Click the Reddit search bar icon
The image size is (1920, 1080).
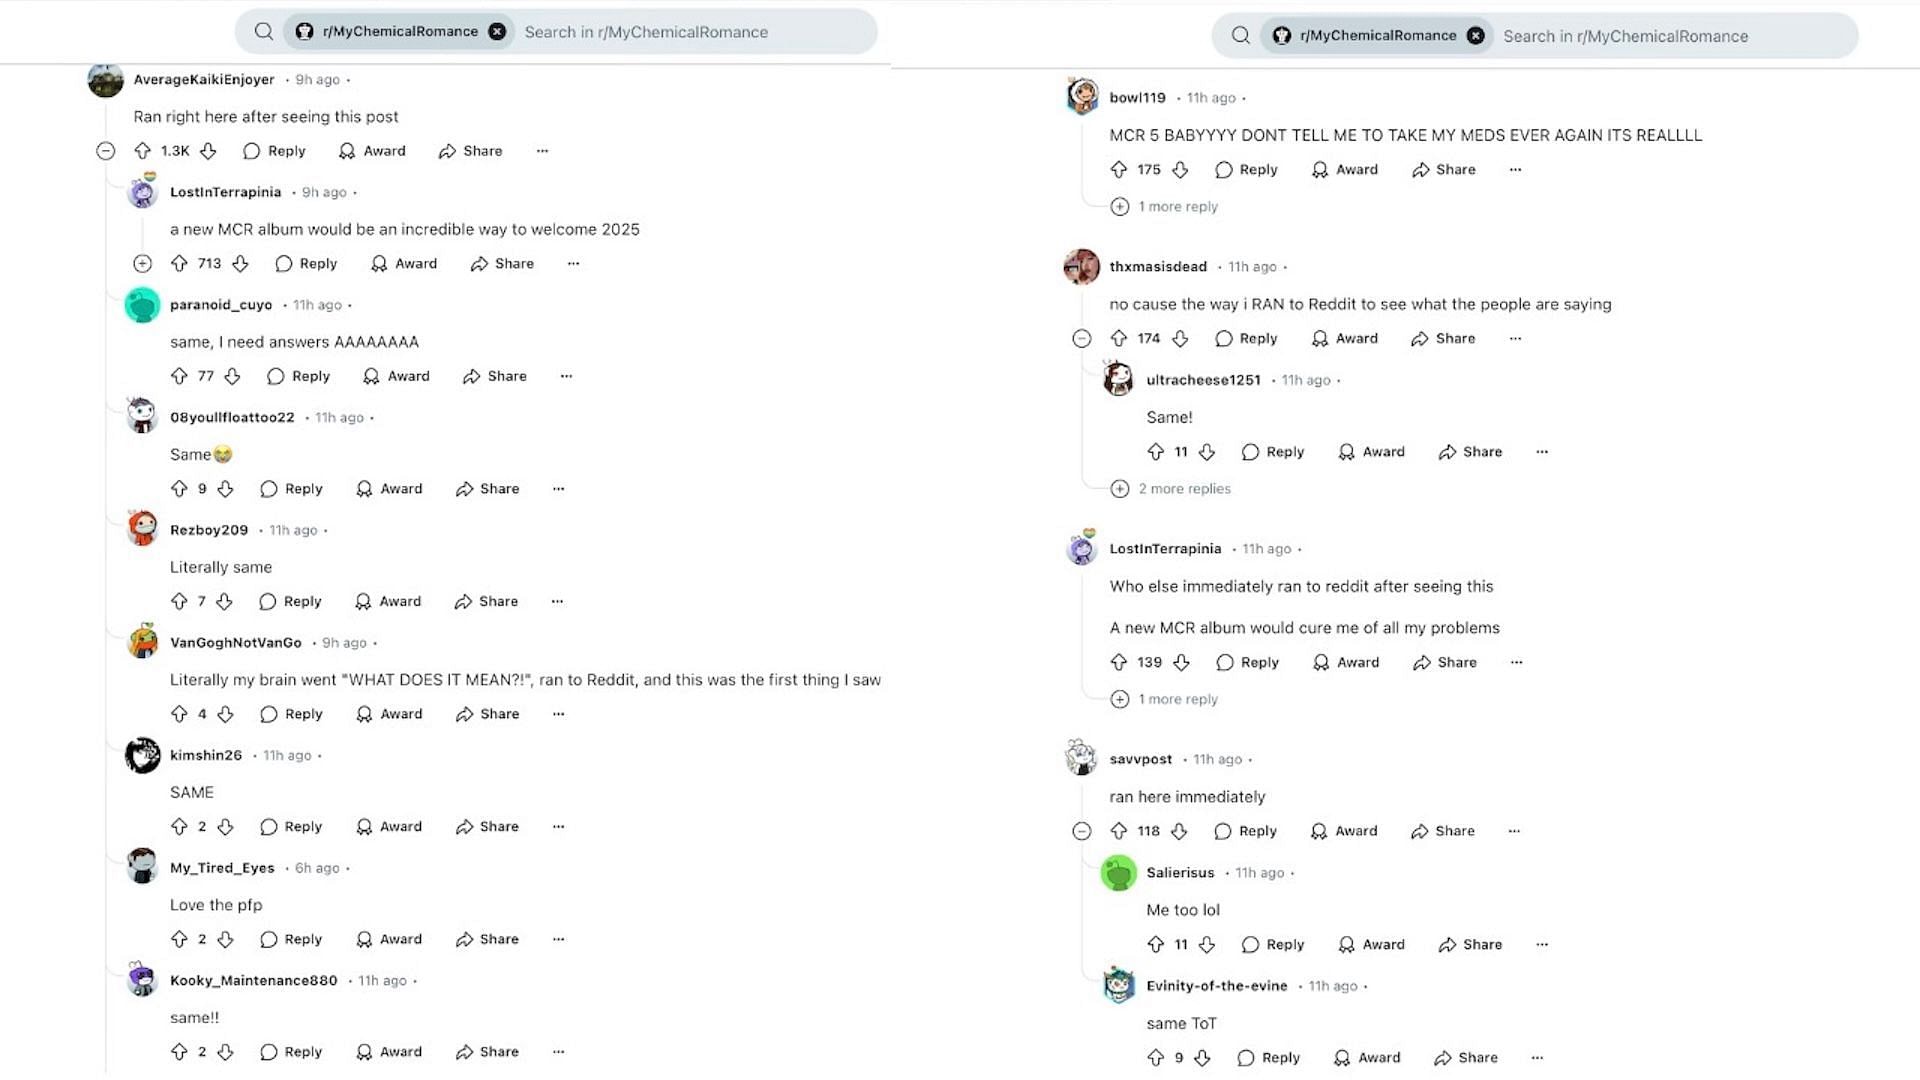click(x=261, y=30)
